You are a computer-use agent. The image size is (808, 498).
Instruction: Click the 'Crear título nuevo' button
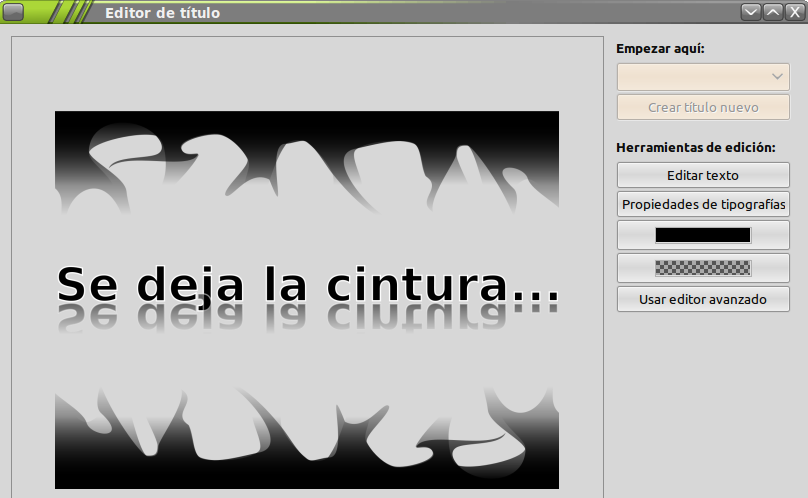703,107
